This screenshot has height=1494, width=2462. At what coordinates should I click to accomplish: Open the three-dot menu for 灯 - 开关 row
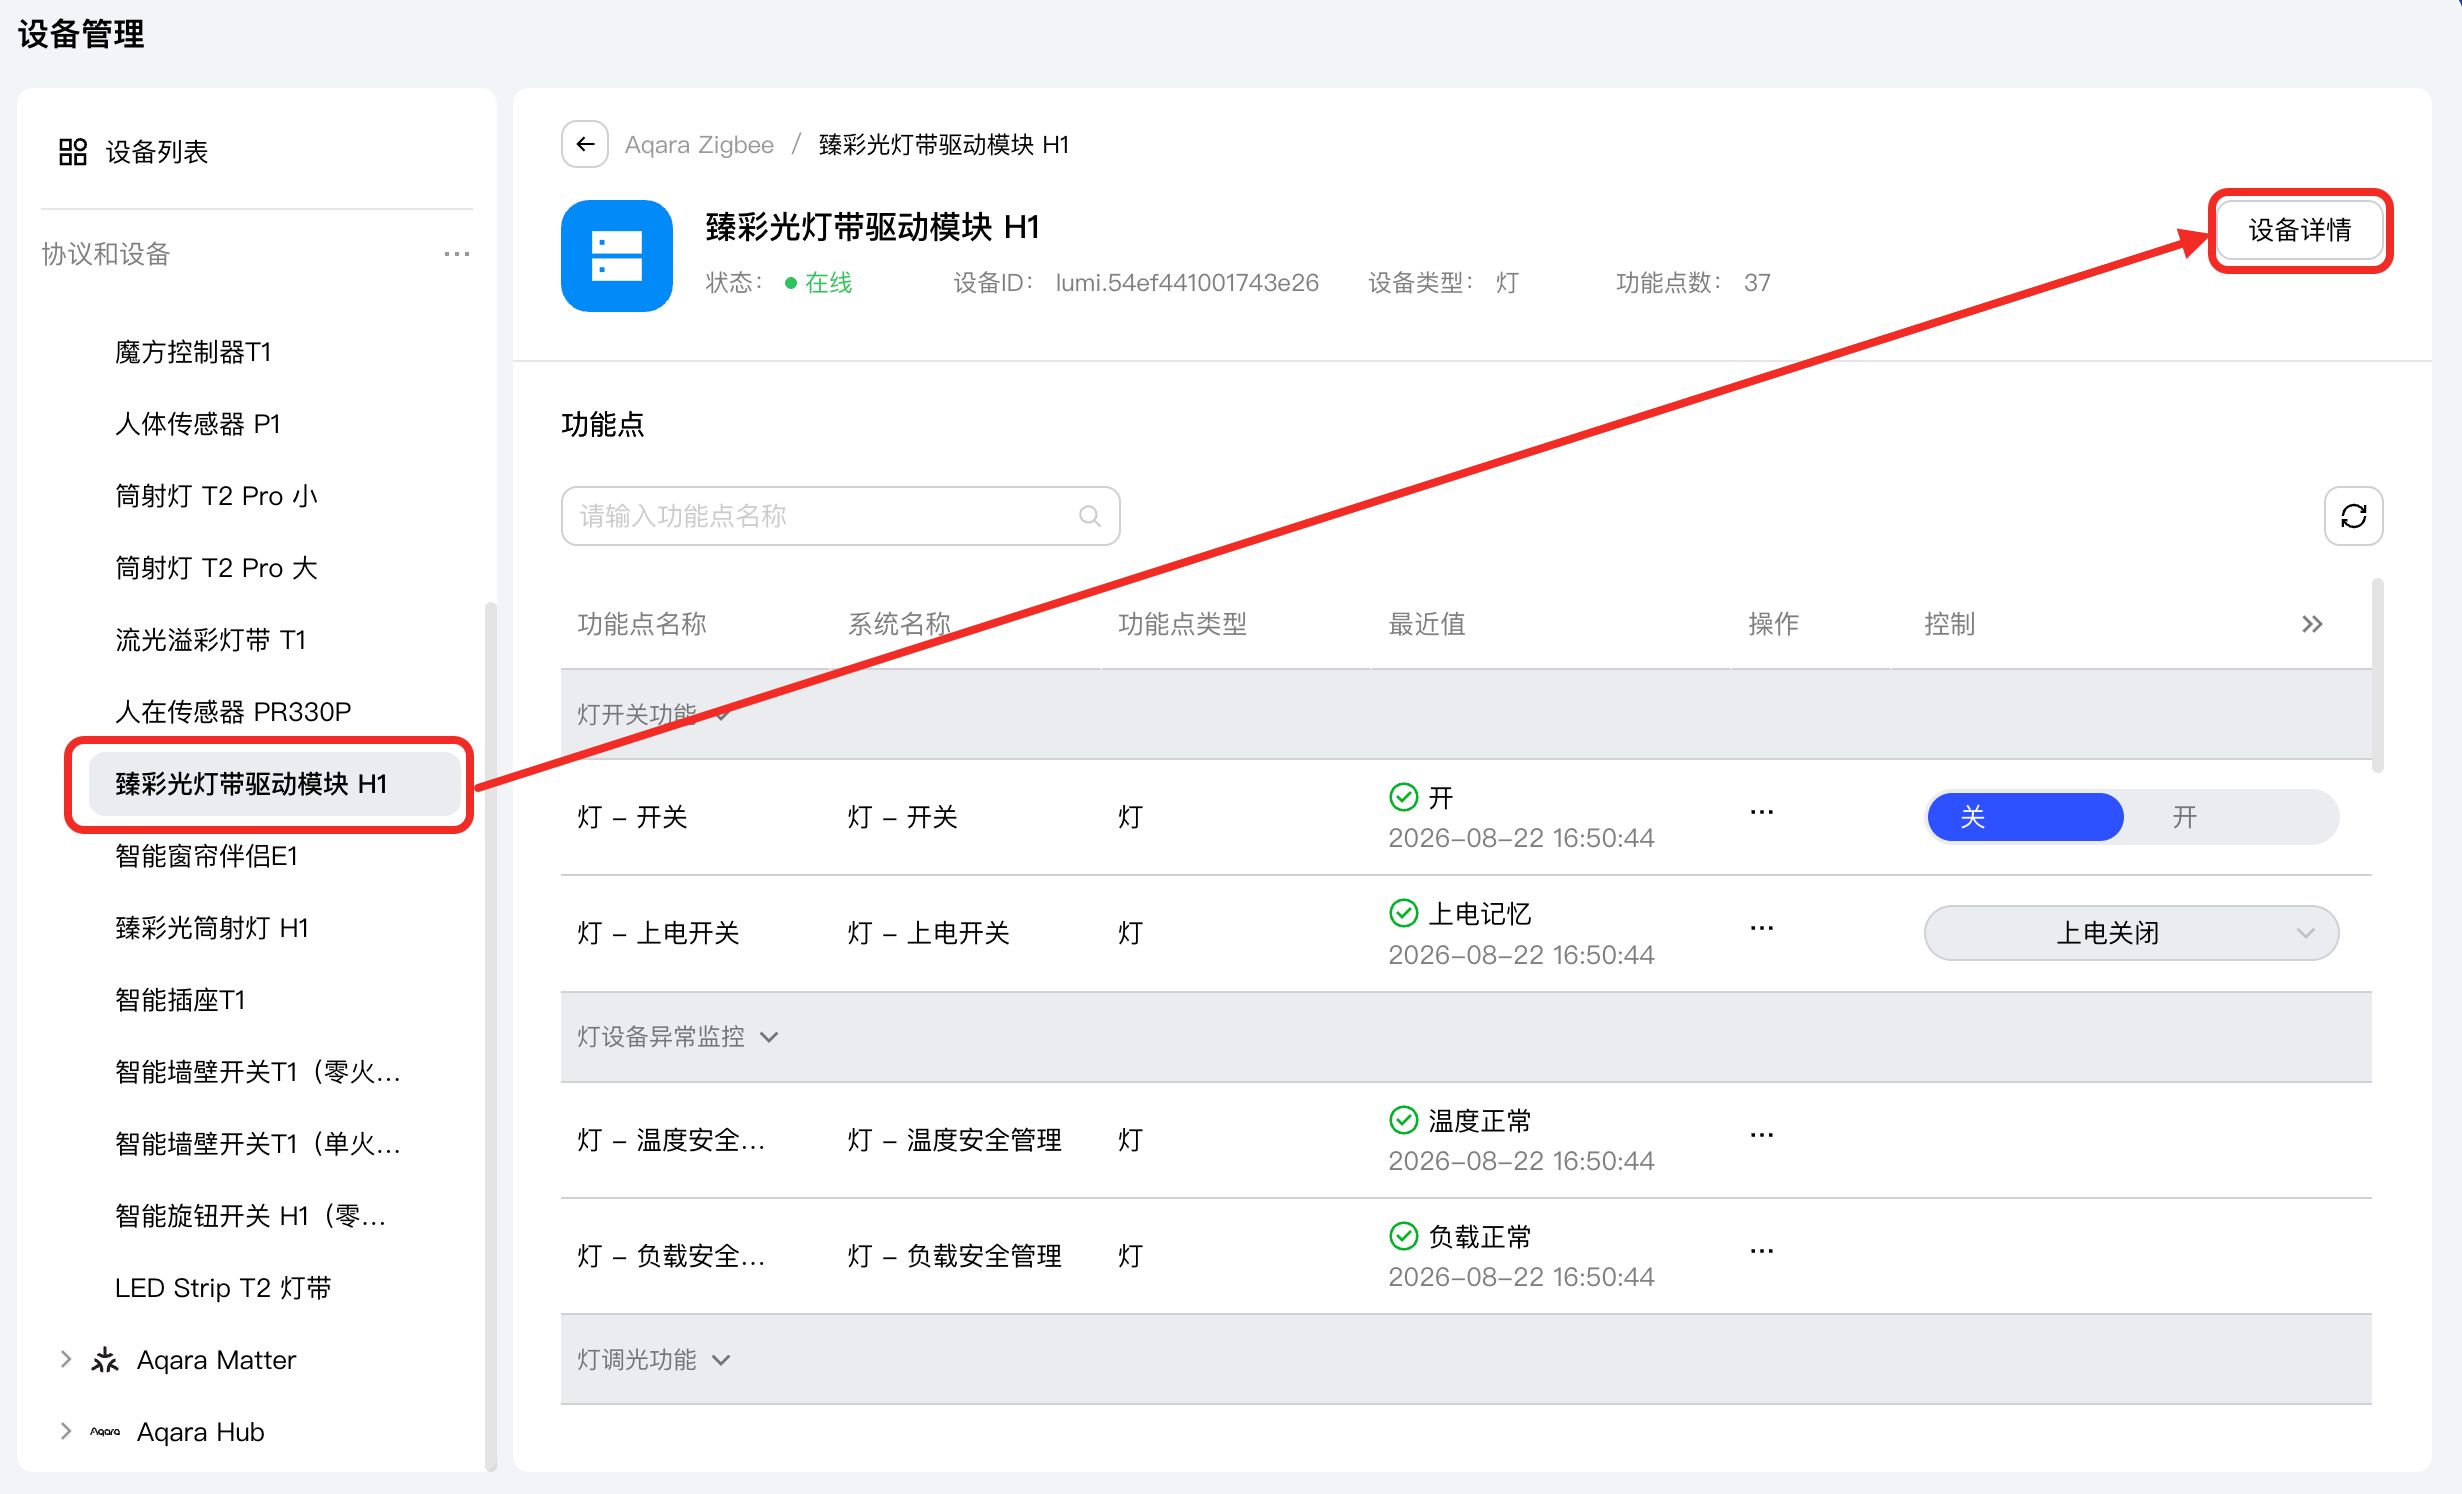click(1762, 813)
